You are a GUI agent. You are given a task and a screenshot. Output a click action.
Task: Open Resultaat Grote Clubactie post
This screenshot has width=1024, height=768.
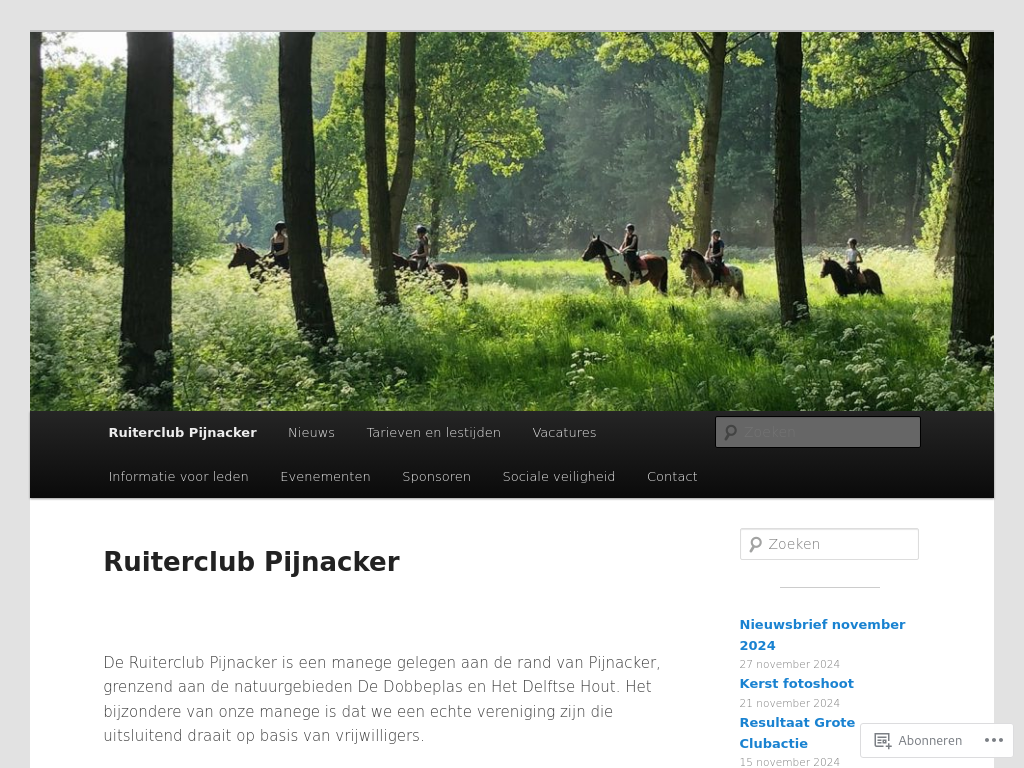(x=797, y=733)
